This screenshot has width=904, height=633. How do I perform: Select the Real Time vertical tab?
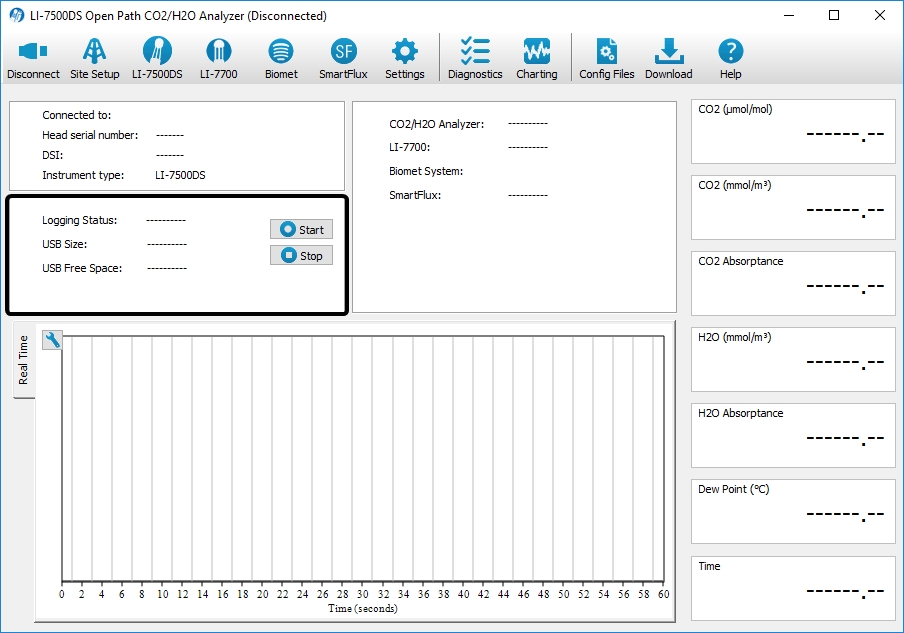pos(23,360)
